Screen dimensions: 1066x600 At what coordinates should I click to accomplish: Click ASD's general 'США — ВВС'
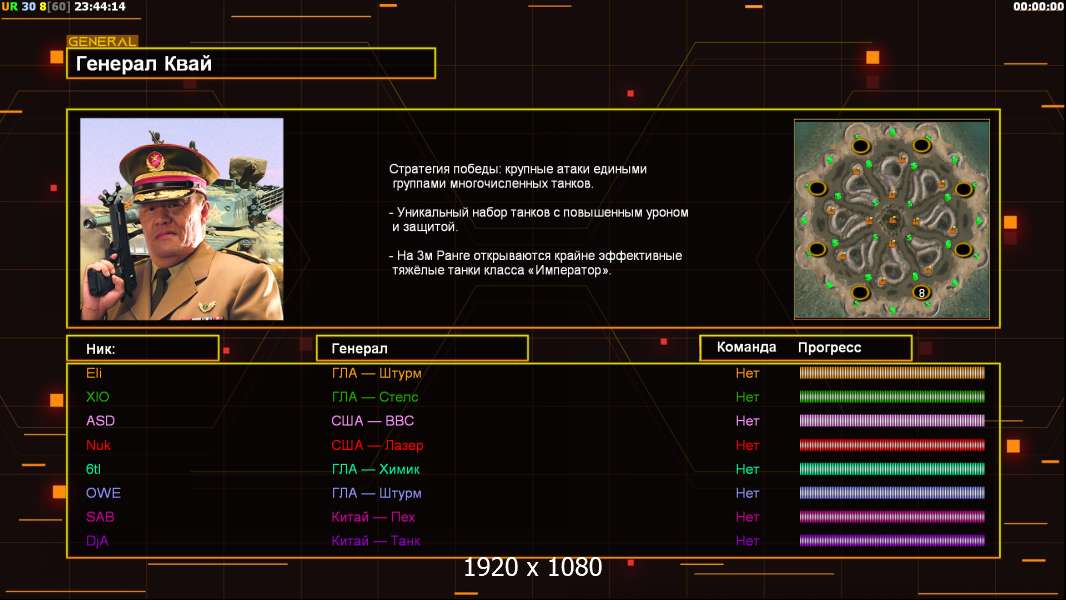tap(372, 421)
